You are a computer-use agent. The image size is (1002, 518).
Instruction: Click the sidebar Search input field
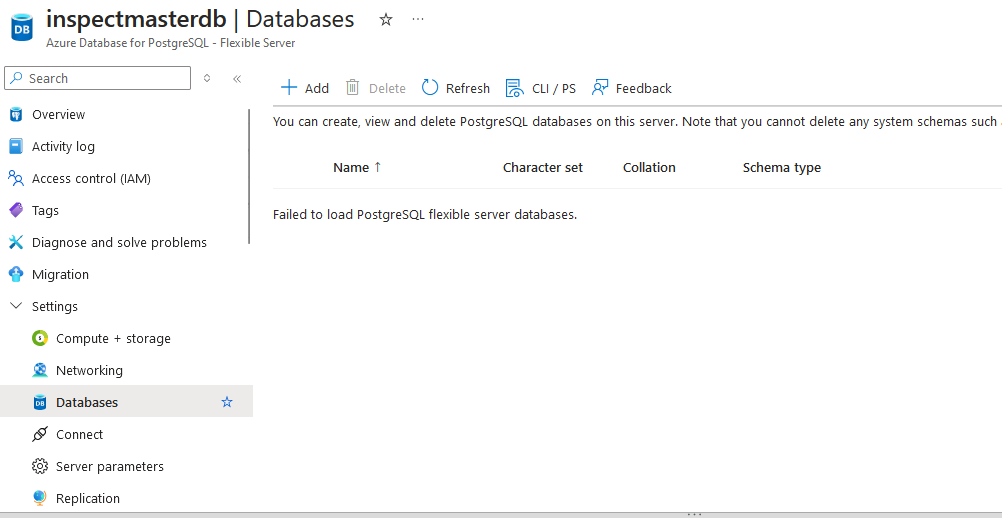[97, 78]
